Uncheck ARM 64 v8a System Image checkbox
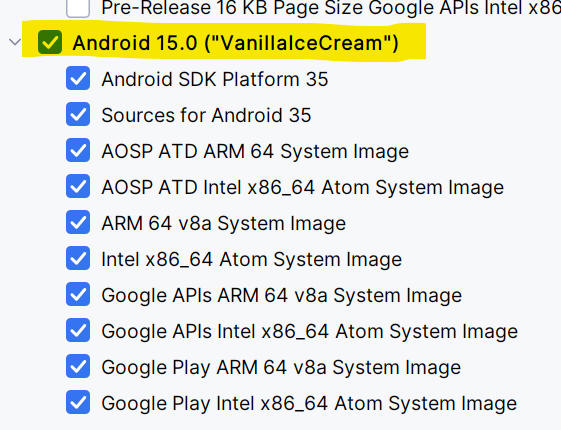Viewport: 561px width, 430px height. (x=78, y=223)
